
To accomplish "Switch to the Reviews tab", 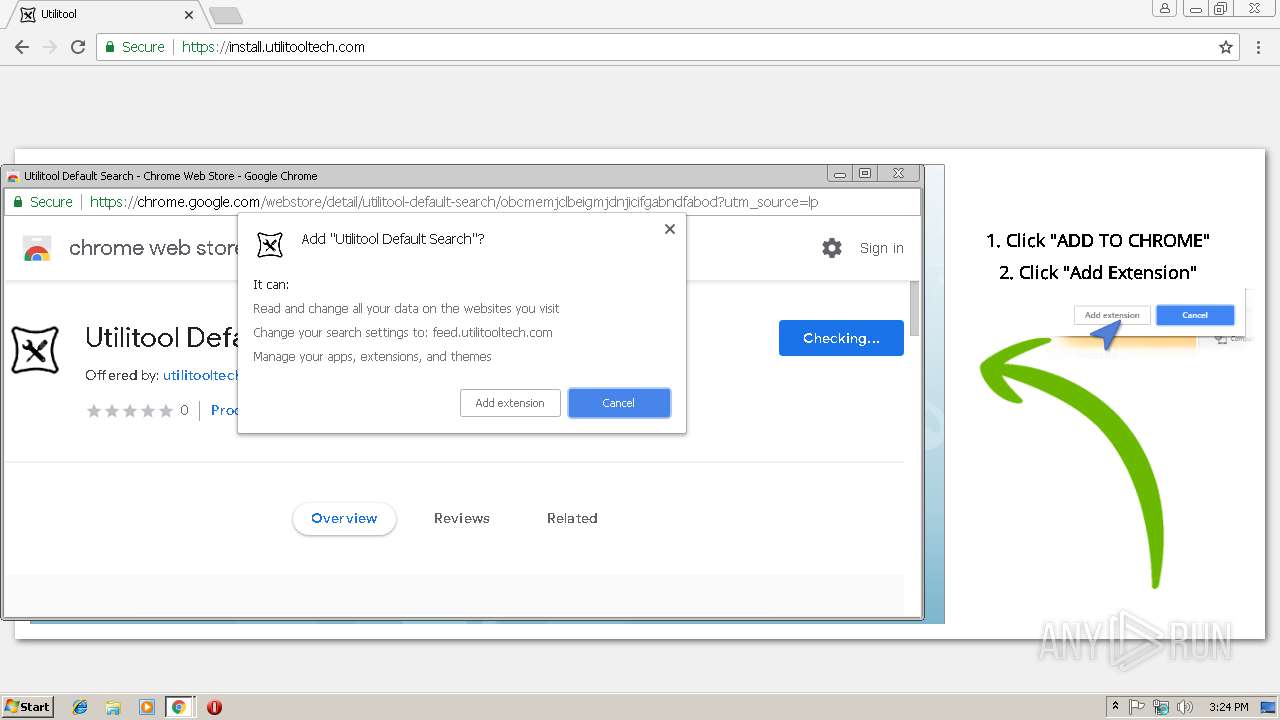I will pyautogui.click(x=462, y=518).
